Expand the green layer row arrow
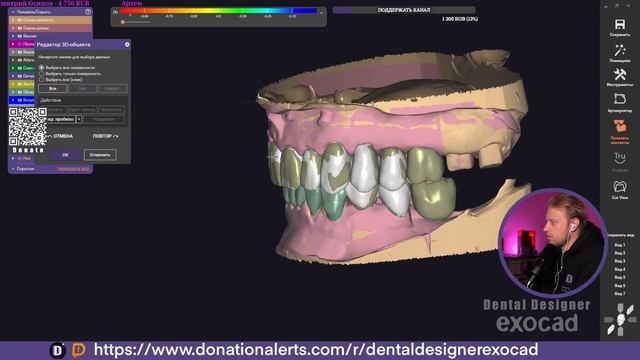 pyautogui.click(x=13, y=68)
